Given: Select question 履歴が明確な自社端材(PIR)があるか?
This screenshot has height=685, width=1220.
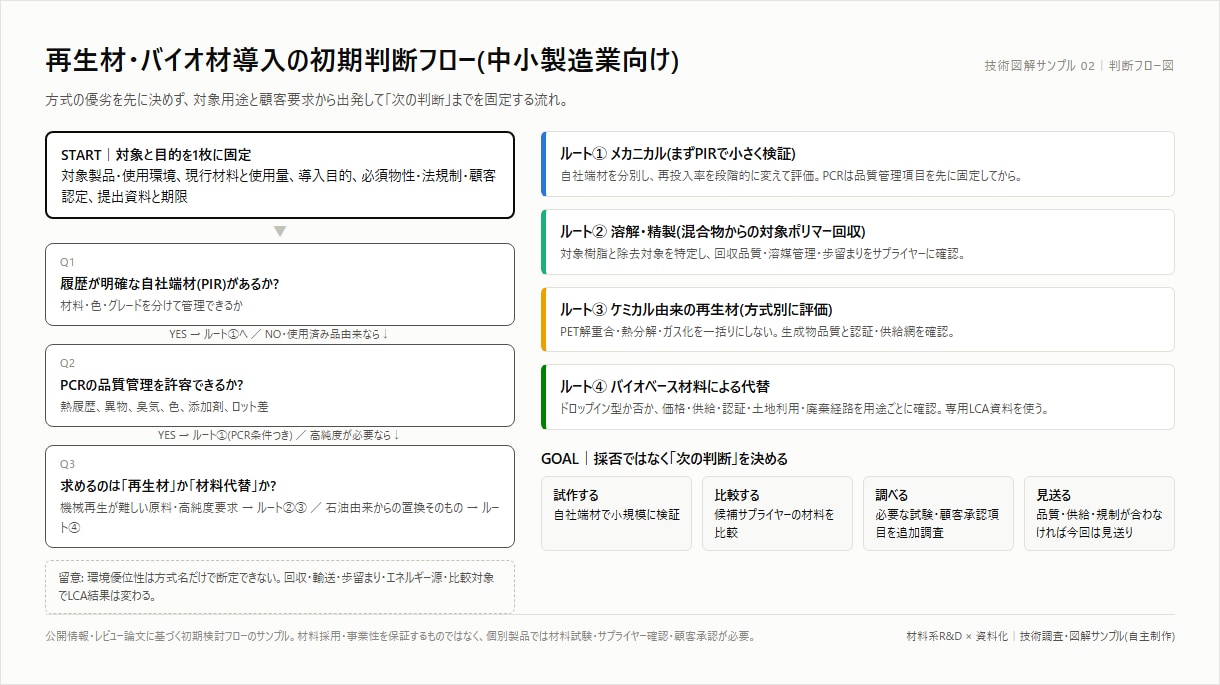Looking at the screenshot, I should click(x=169, y=283).
